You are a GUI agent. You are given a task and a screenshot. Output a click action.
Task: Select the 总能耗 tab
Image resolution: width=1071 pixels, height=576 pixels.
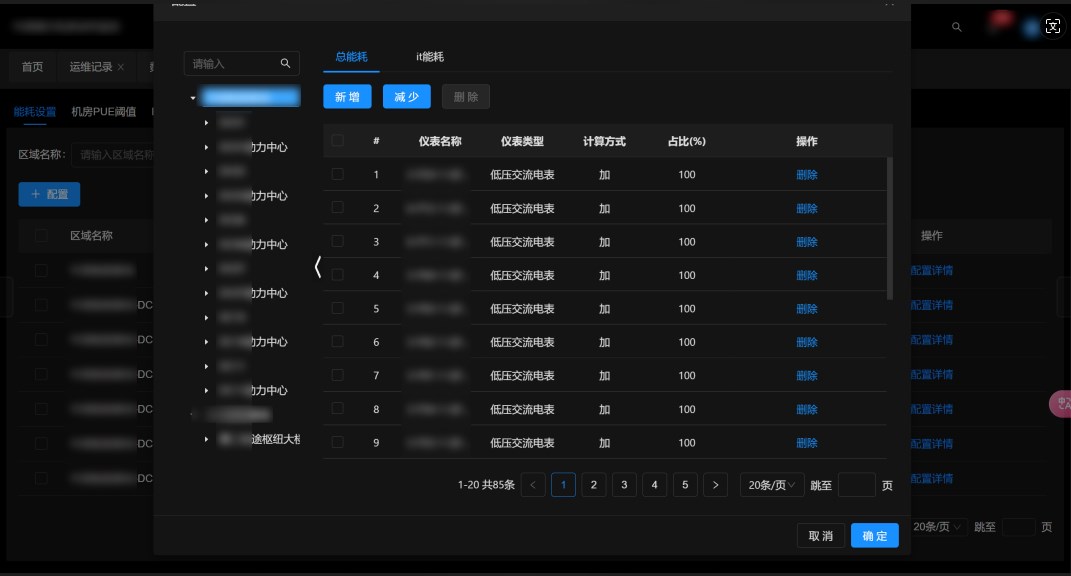[x=351, y=57]
